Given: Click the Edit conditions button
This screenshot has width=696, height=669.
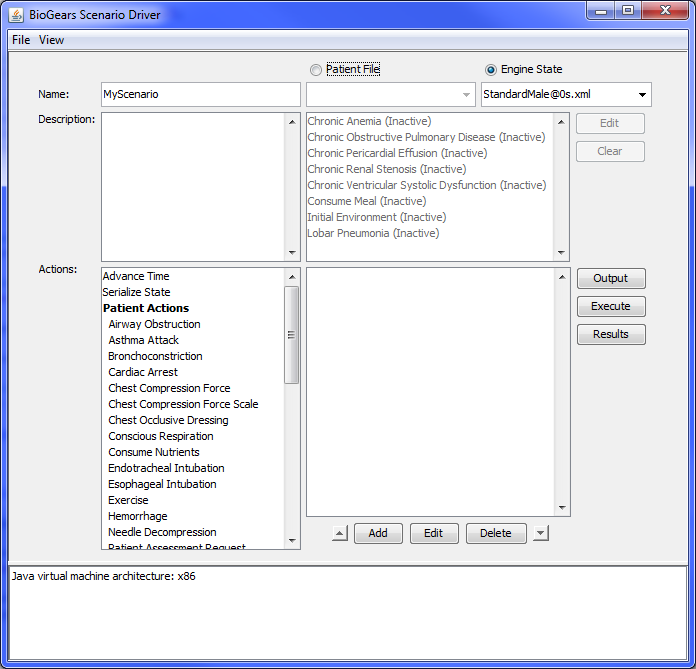Looking at the screenshot, I should [610, 123].
